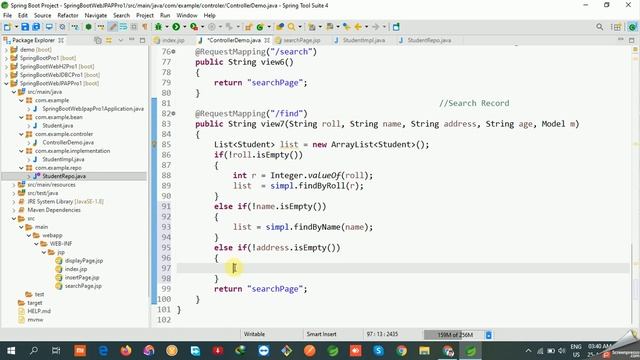The height and width of the screenshot is (360, 640).
Task: Click the Open Perspective icon
Action: coord(616,27)
